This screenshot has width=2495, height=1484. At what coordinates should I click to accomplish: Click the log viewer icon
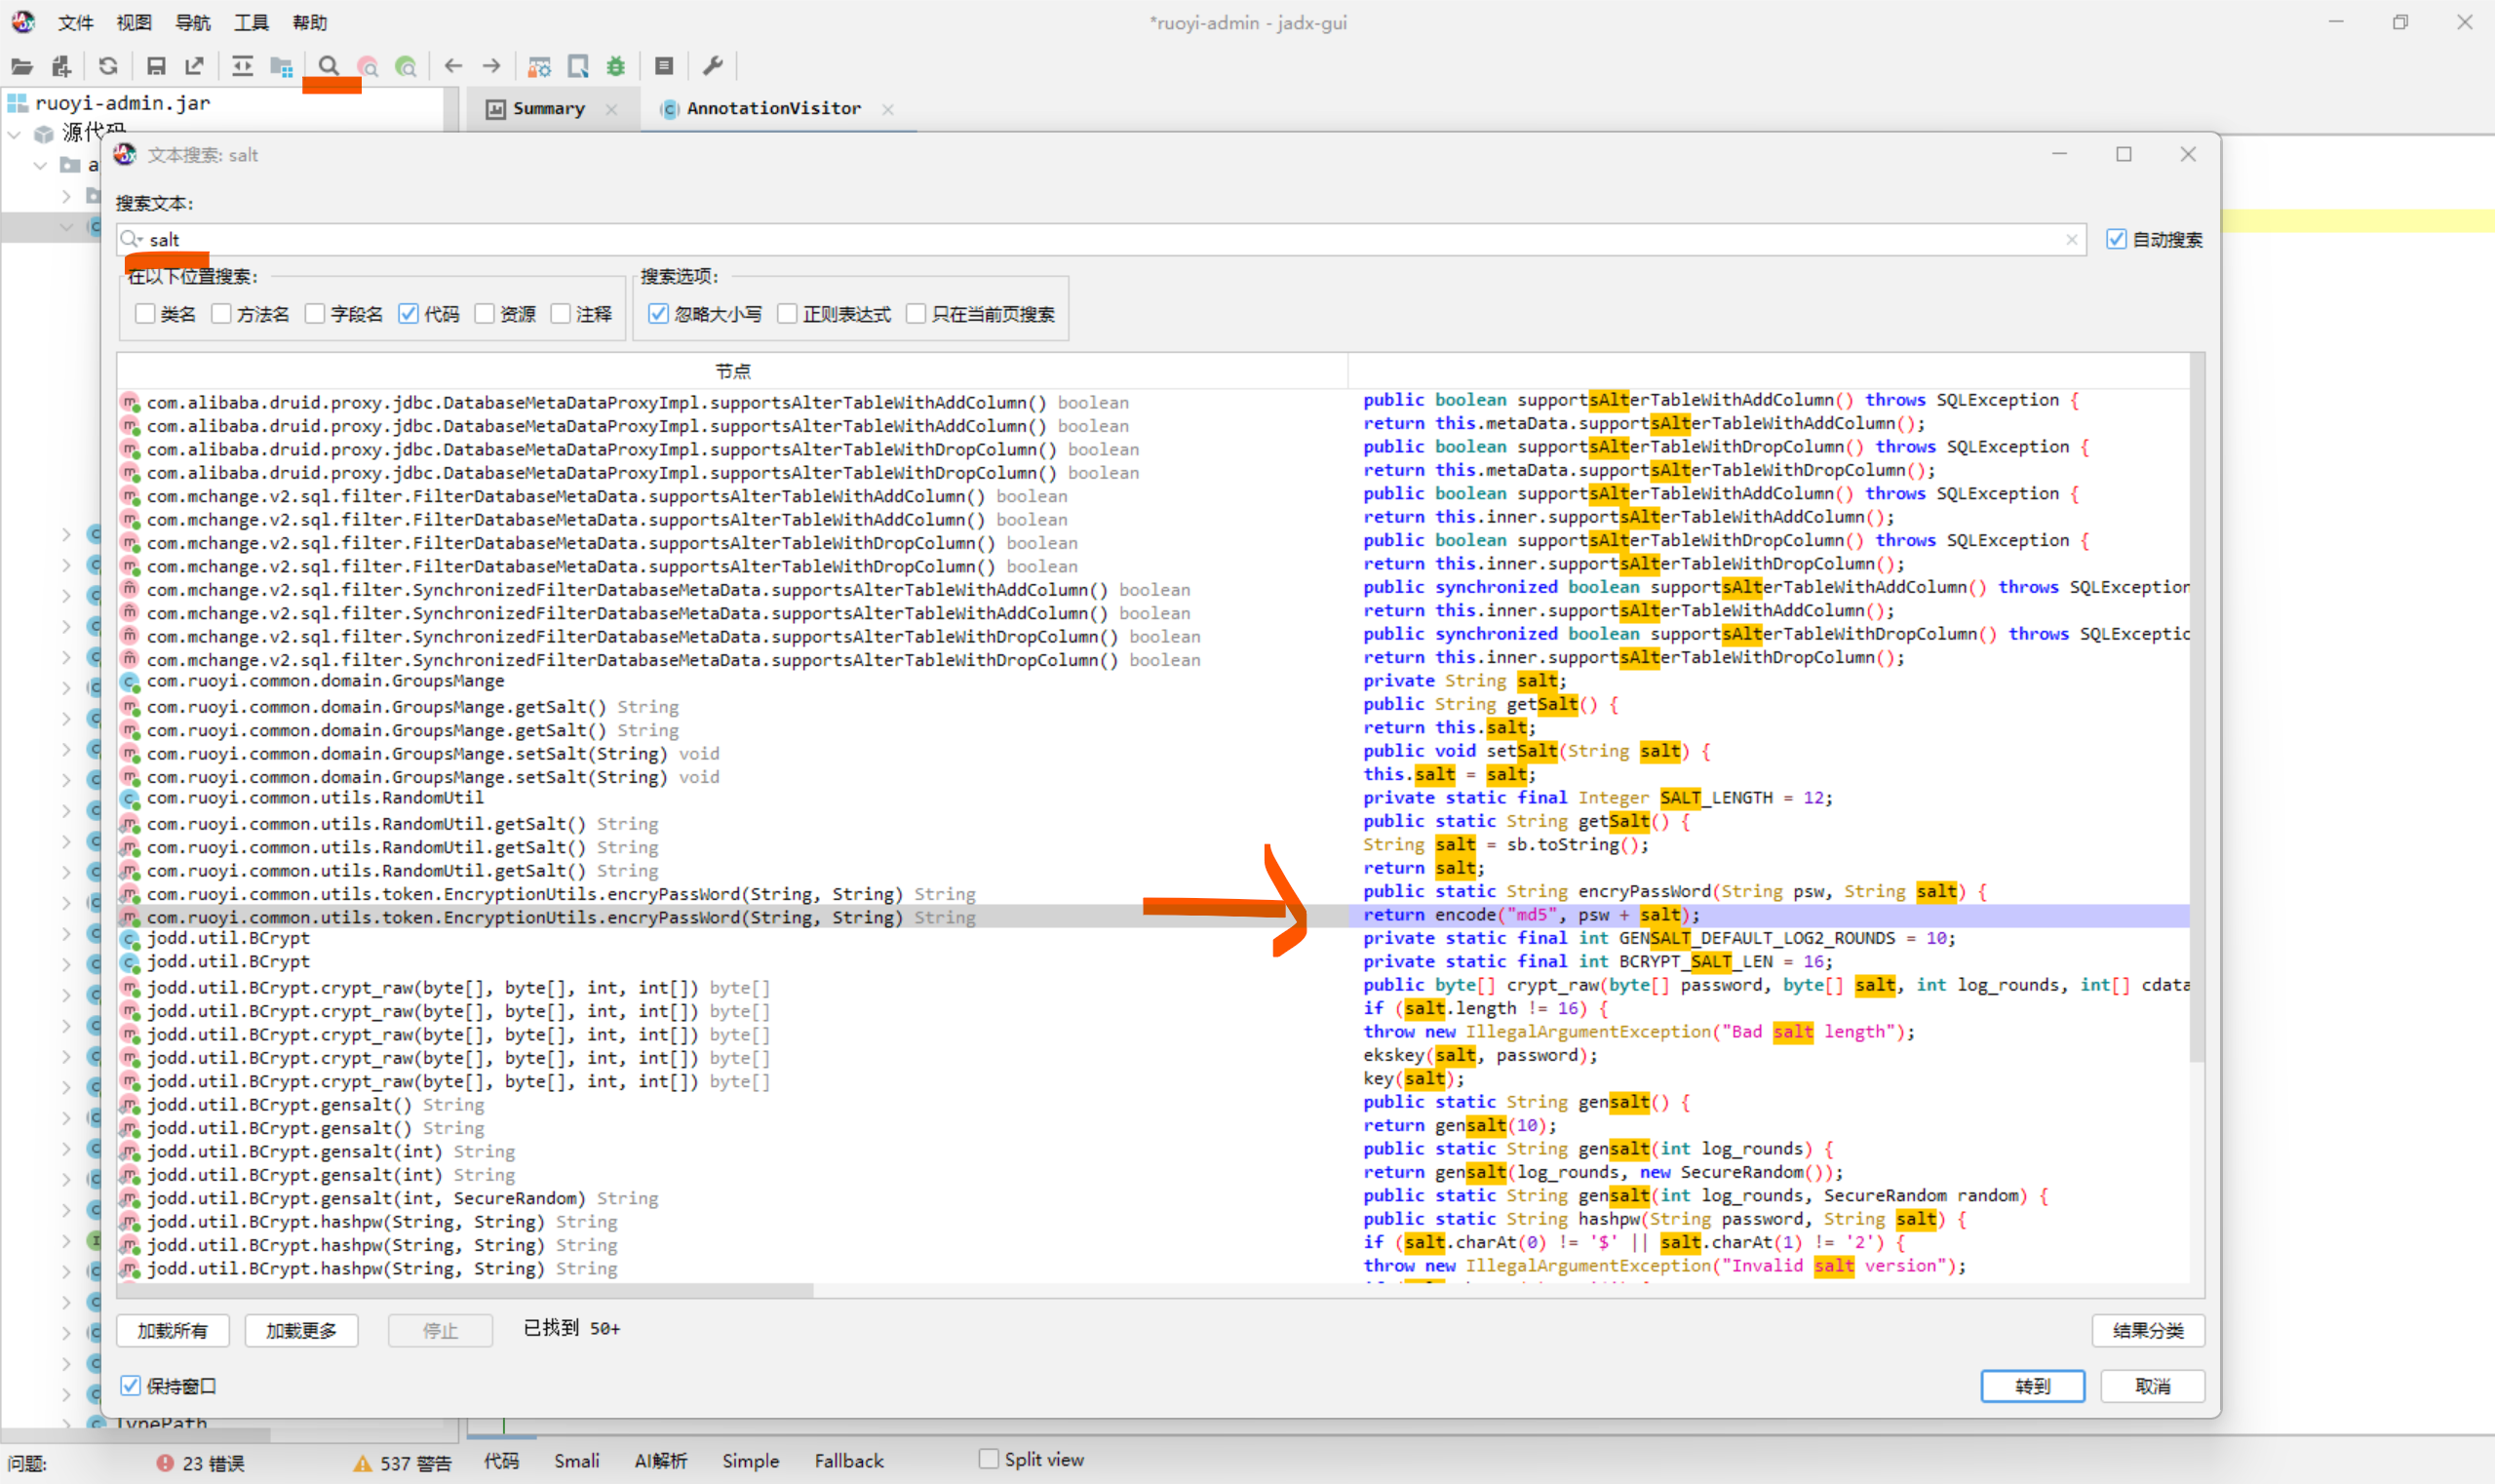(x=663, y=66)
